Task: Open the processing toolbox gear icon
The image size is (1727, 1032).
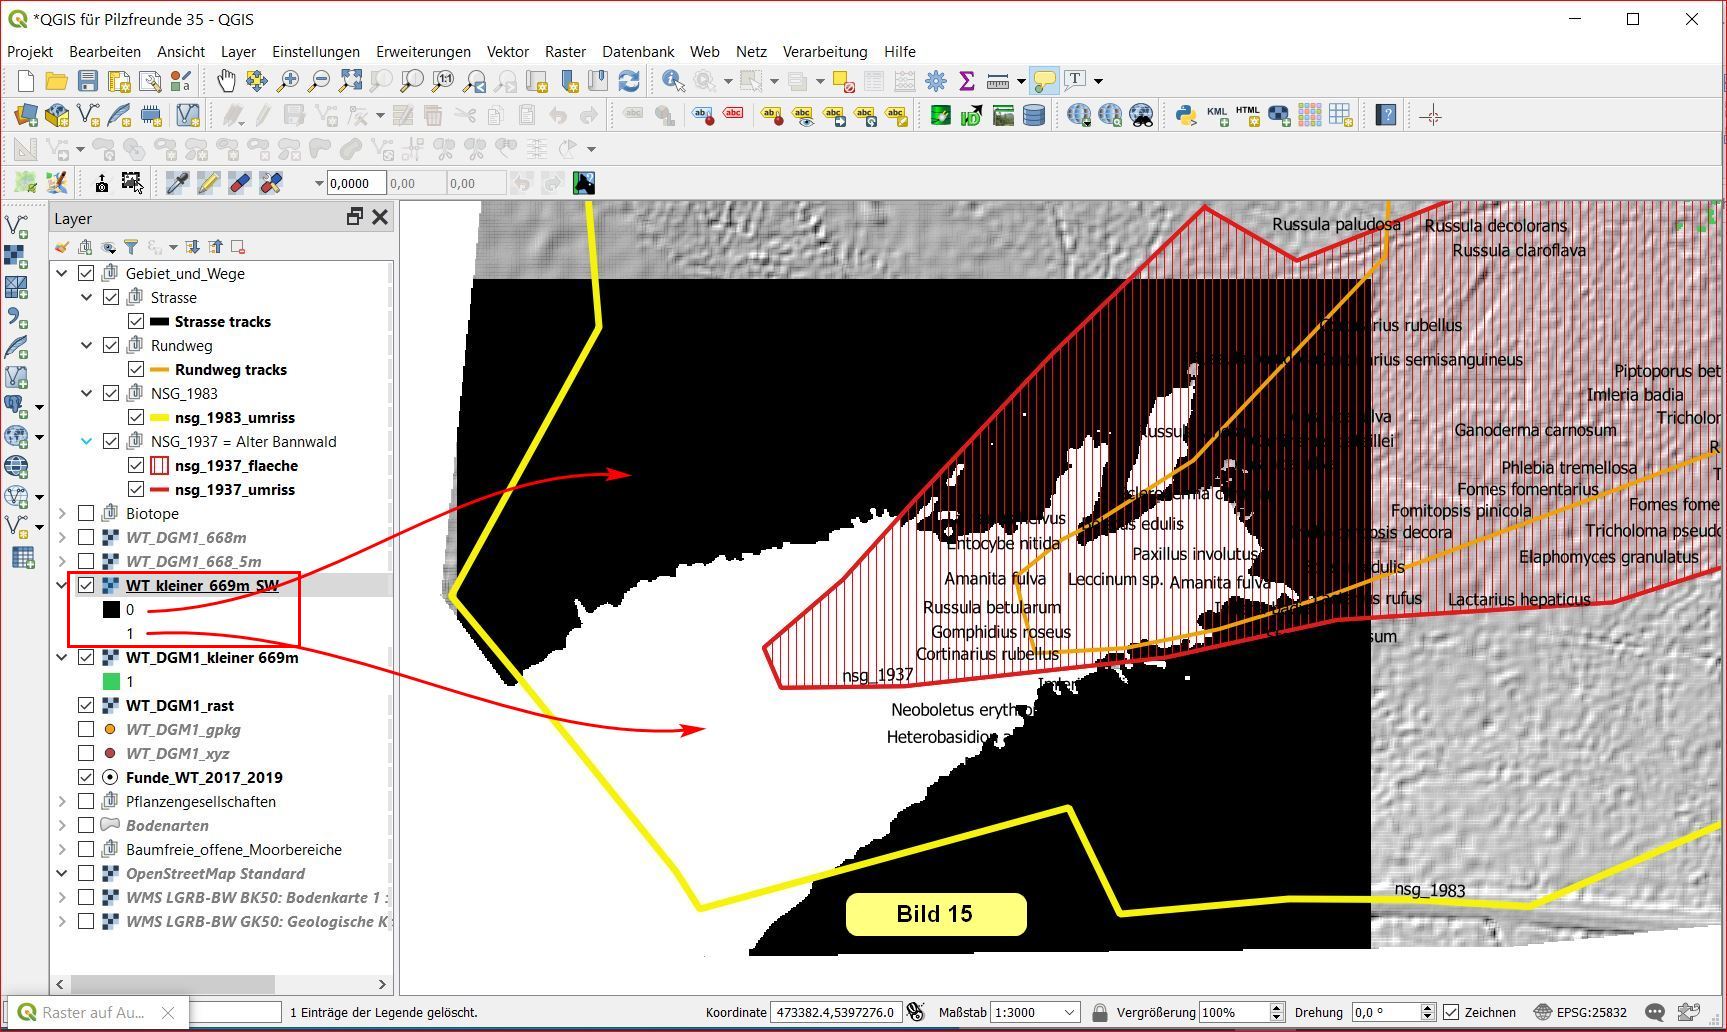Action: tap(936, 81)
